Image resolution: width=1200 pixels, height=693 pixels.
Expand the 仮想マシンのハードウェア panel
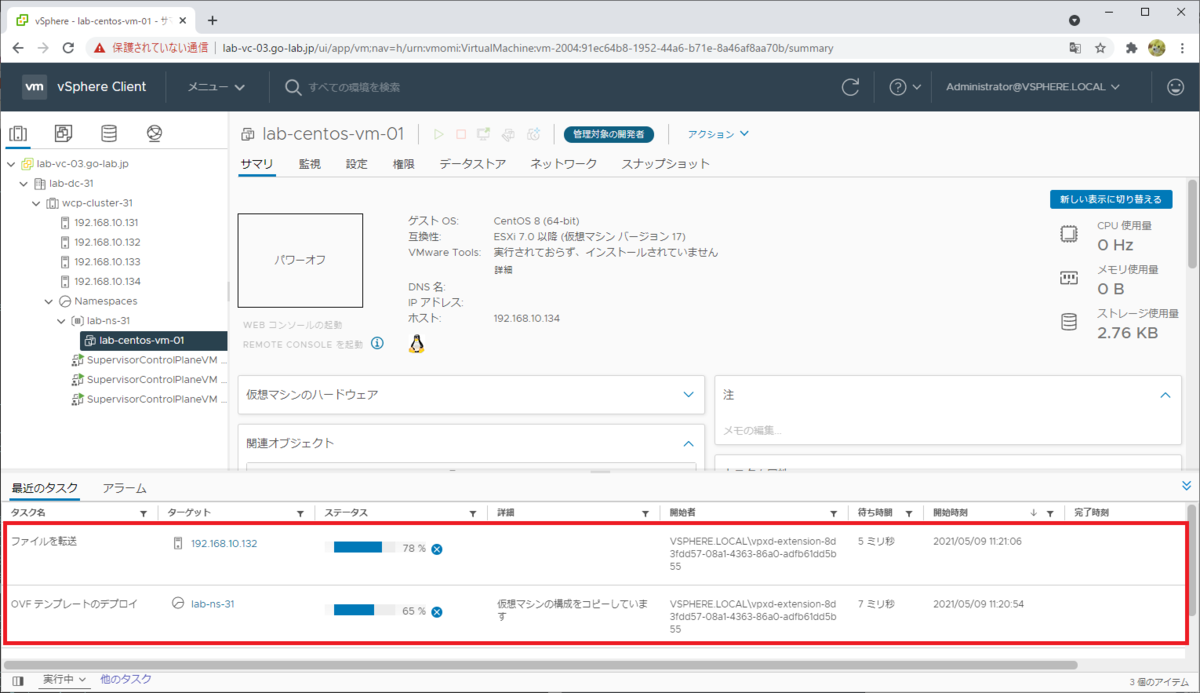click(688, 394)
